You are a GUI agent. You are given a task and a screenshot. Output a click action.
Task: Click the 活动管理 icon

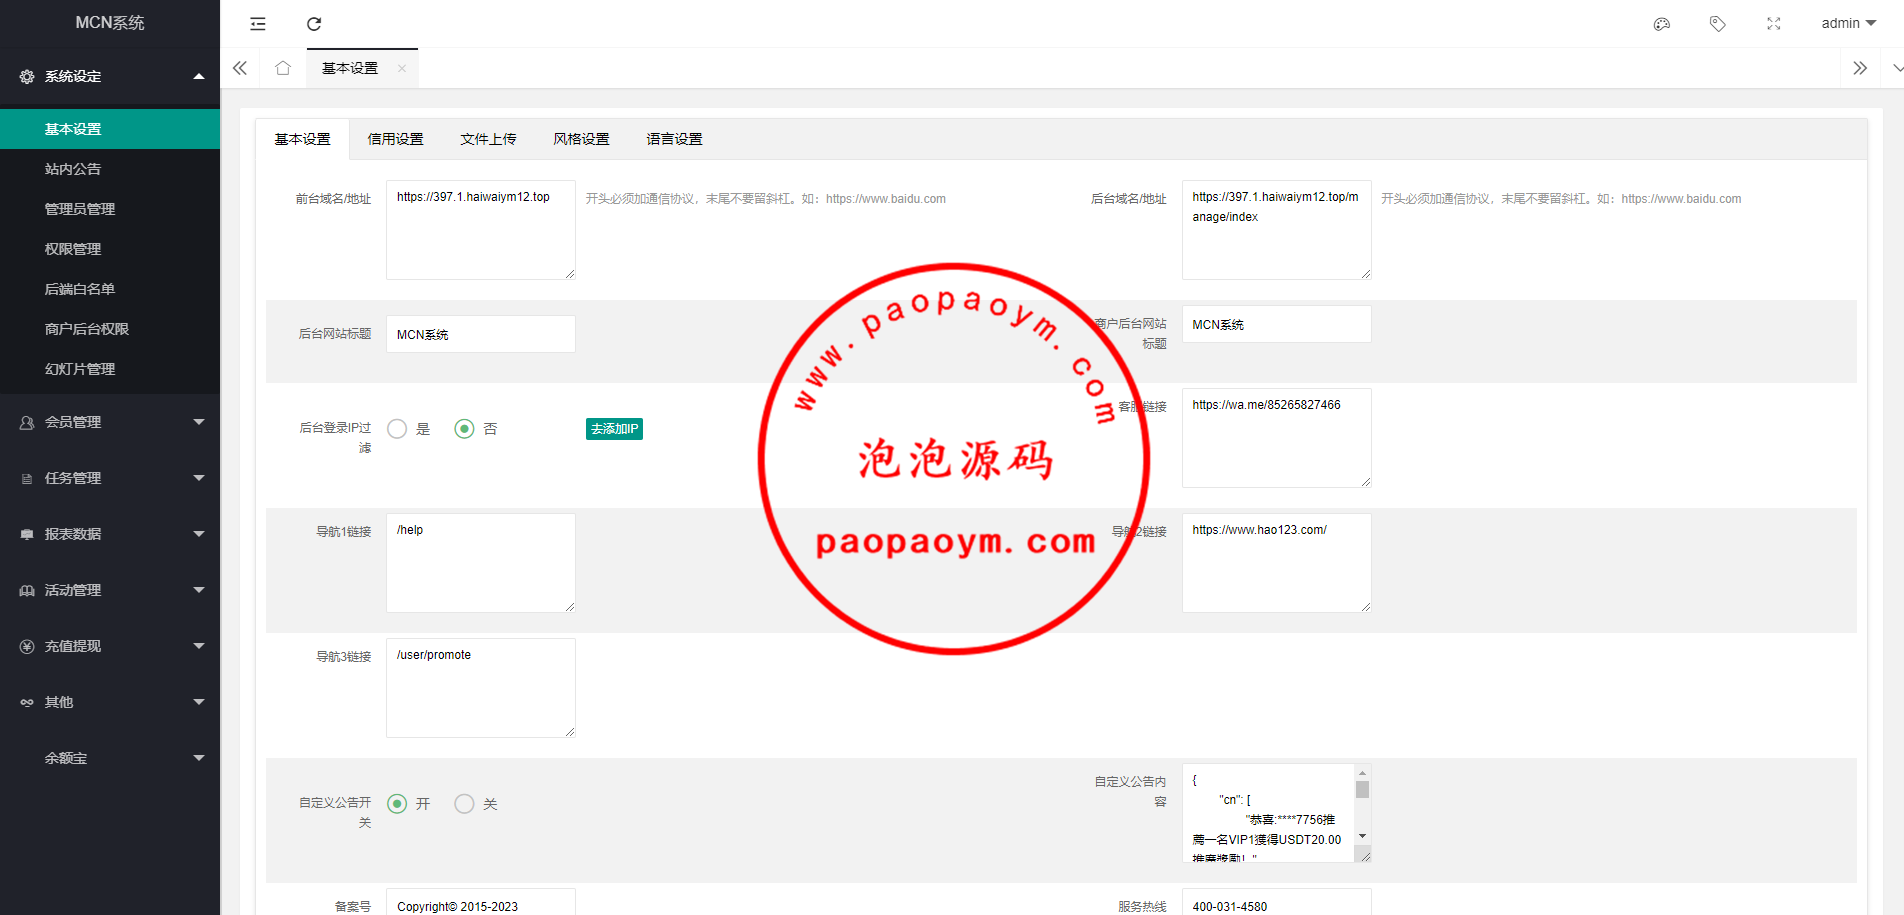(x=27, y=591)
